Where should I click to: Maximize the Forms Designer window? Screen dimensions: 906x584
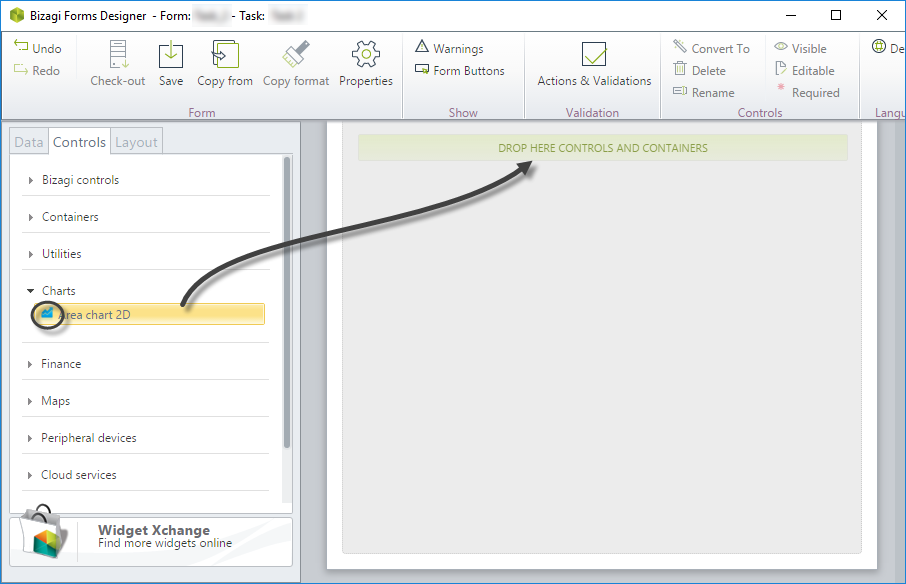coord(836,15)
